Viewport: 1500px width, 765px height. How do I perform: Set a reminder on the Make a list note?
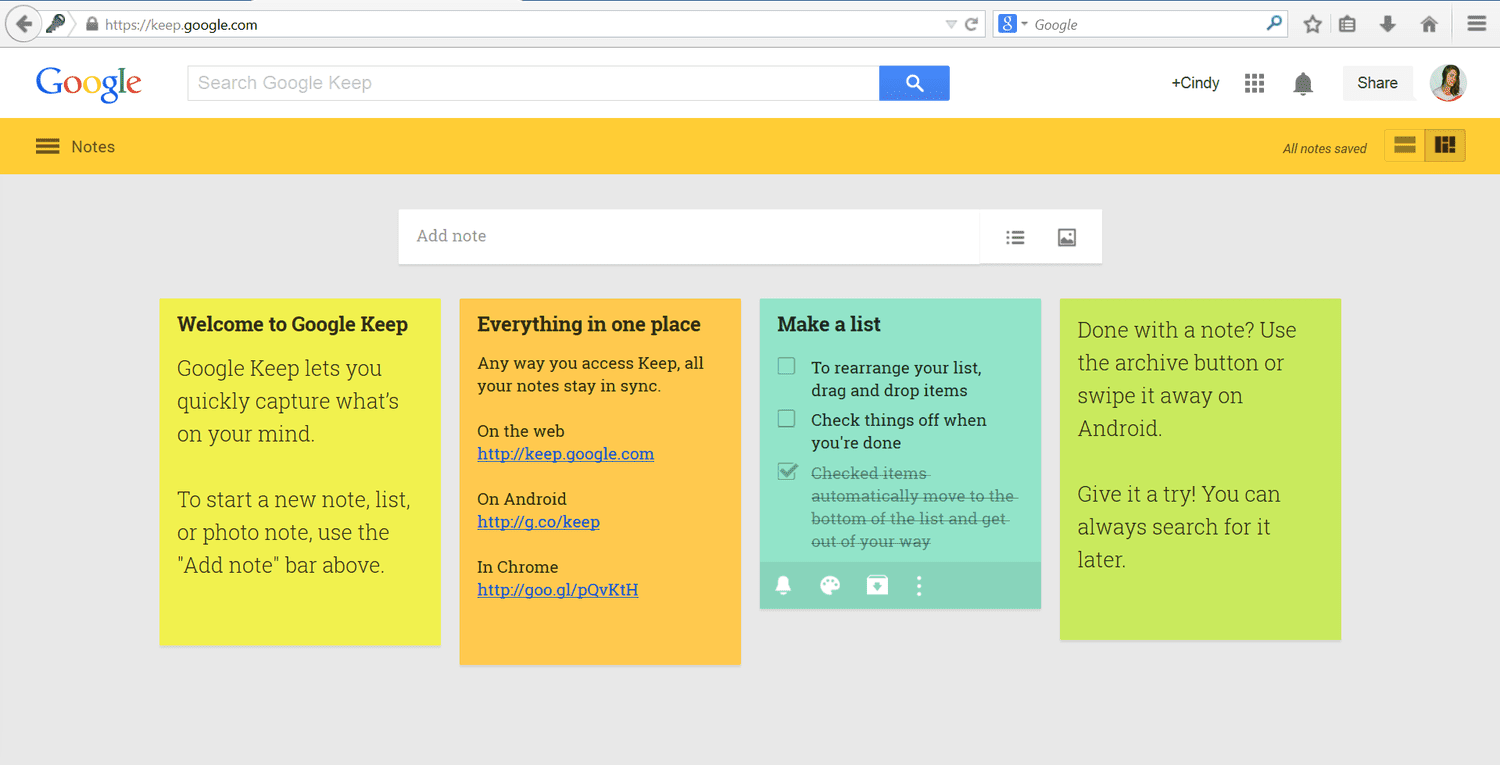(784, 585)
